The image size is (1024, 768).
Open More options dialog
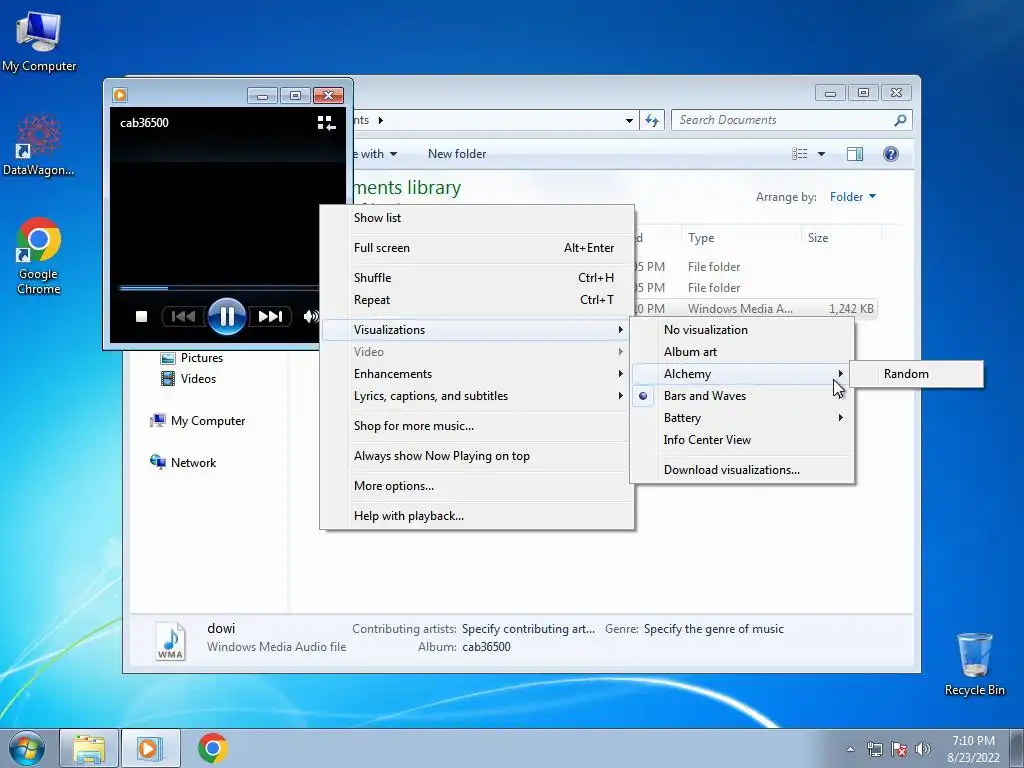coord(477,486)
